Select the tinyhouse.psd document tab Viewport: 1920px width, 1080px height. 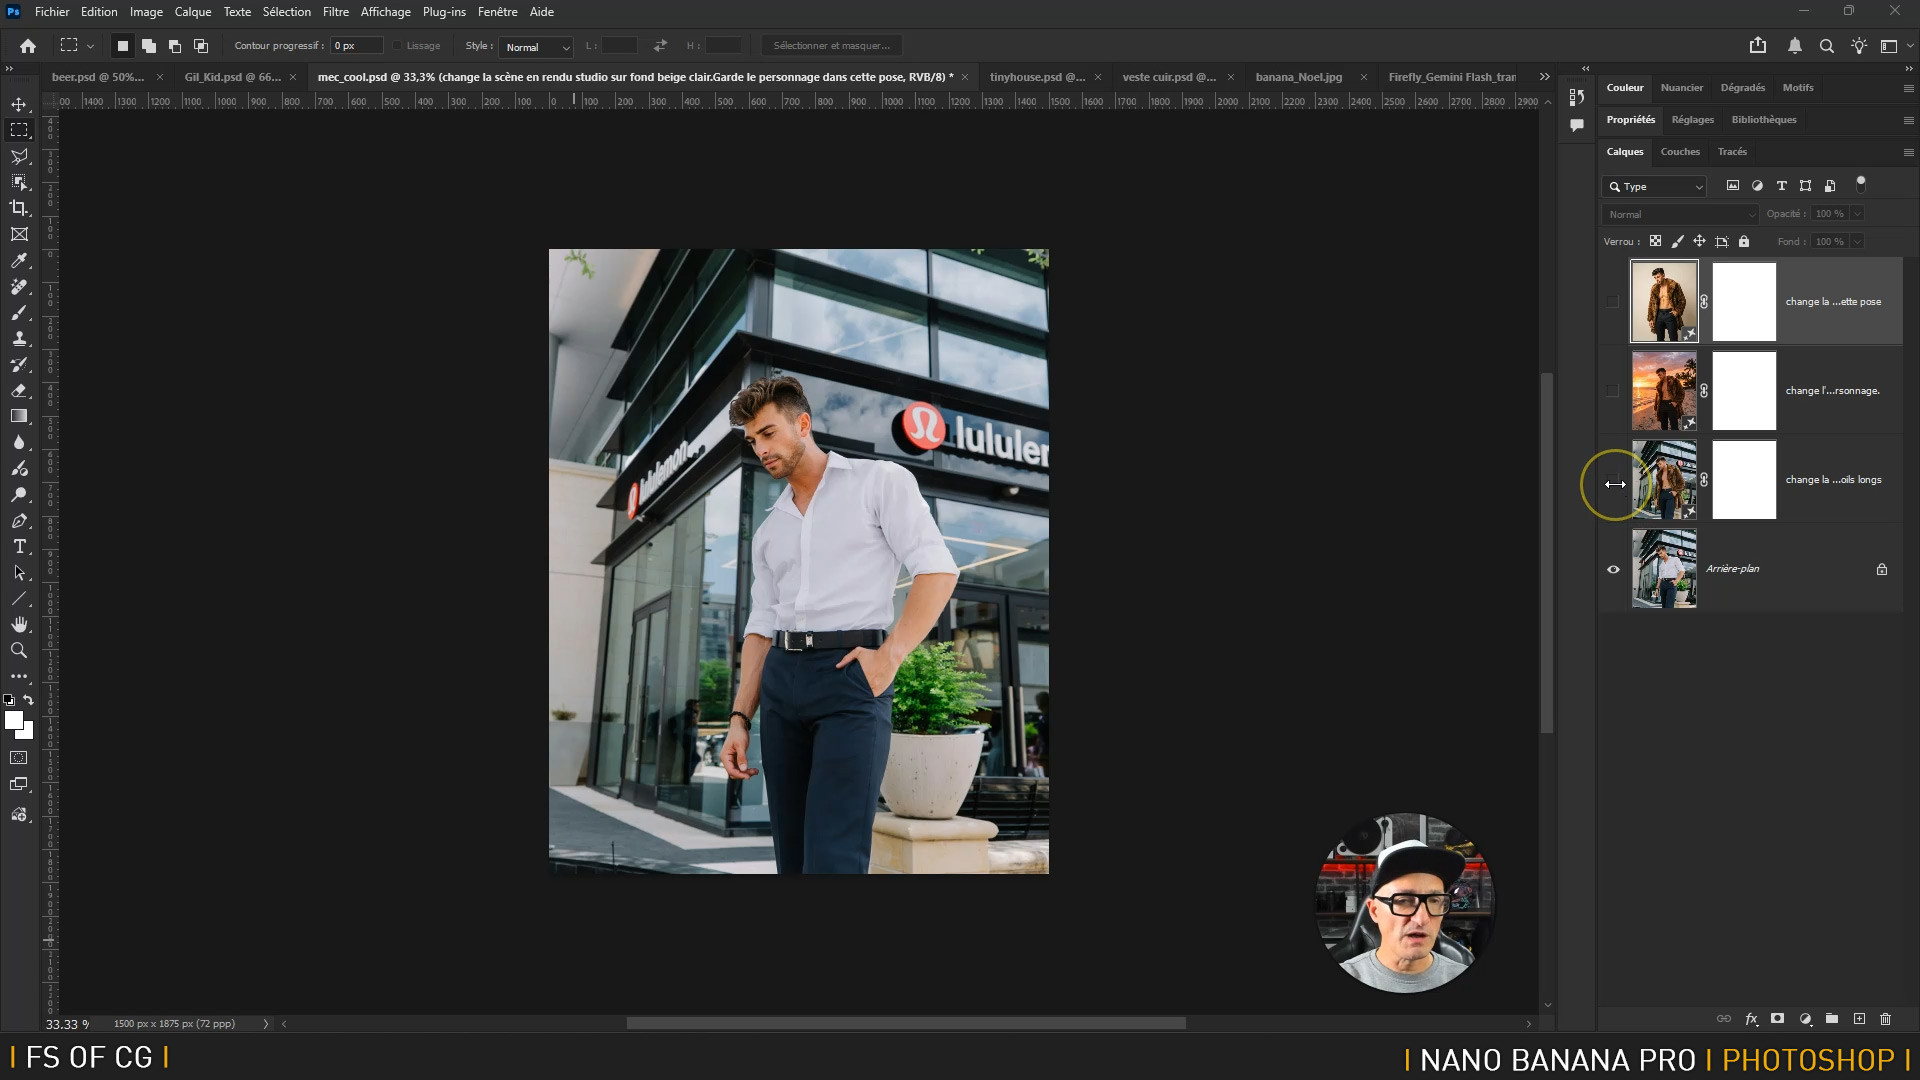click(1036, 77)
